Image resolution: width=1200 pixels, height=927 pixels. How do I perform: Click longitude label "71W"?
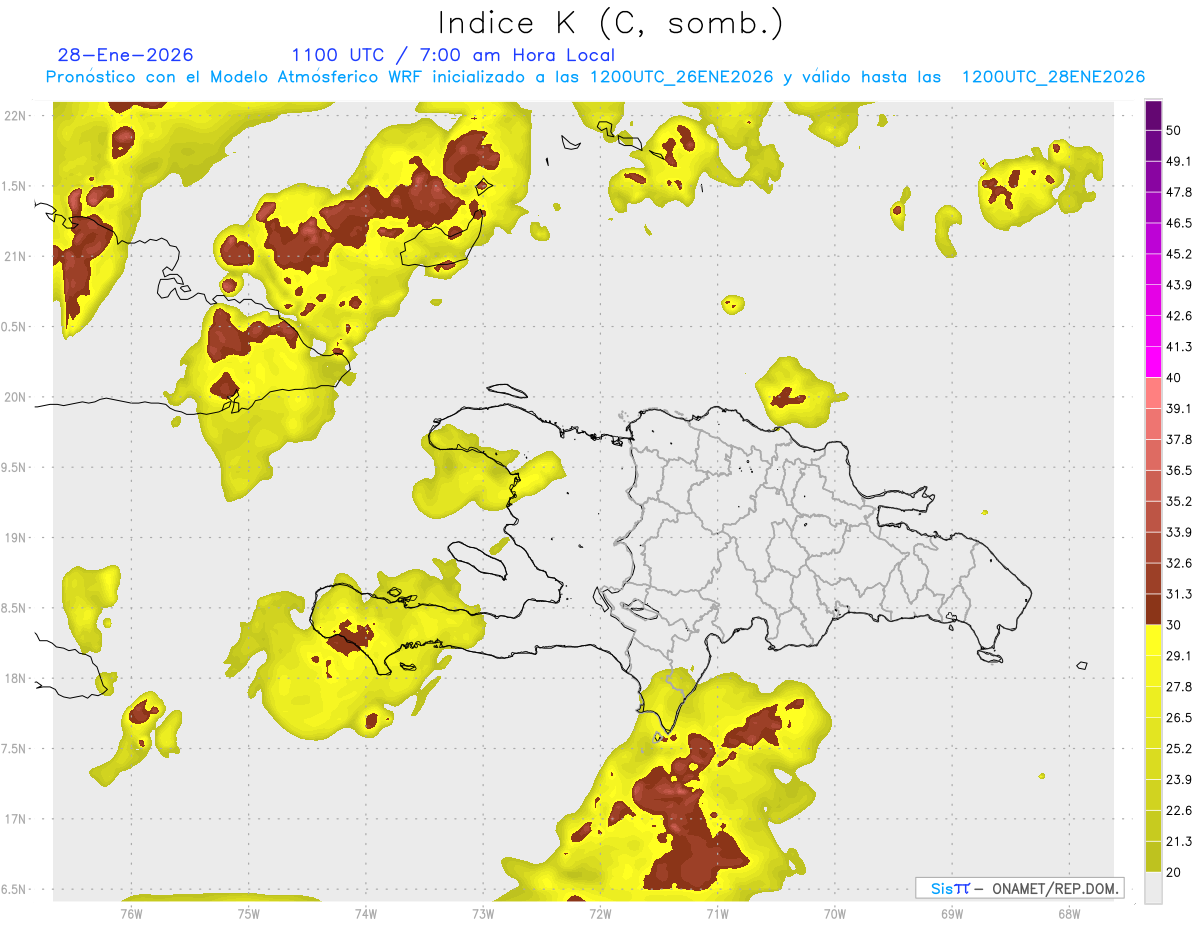[717, 913]
